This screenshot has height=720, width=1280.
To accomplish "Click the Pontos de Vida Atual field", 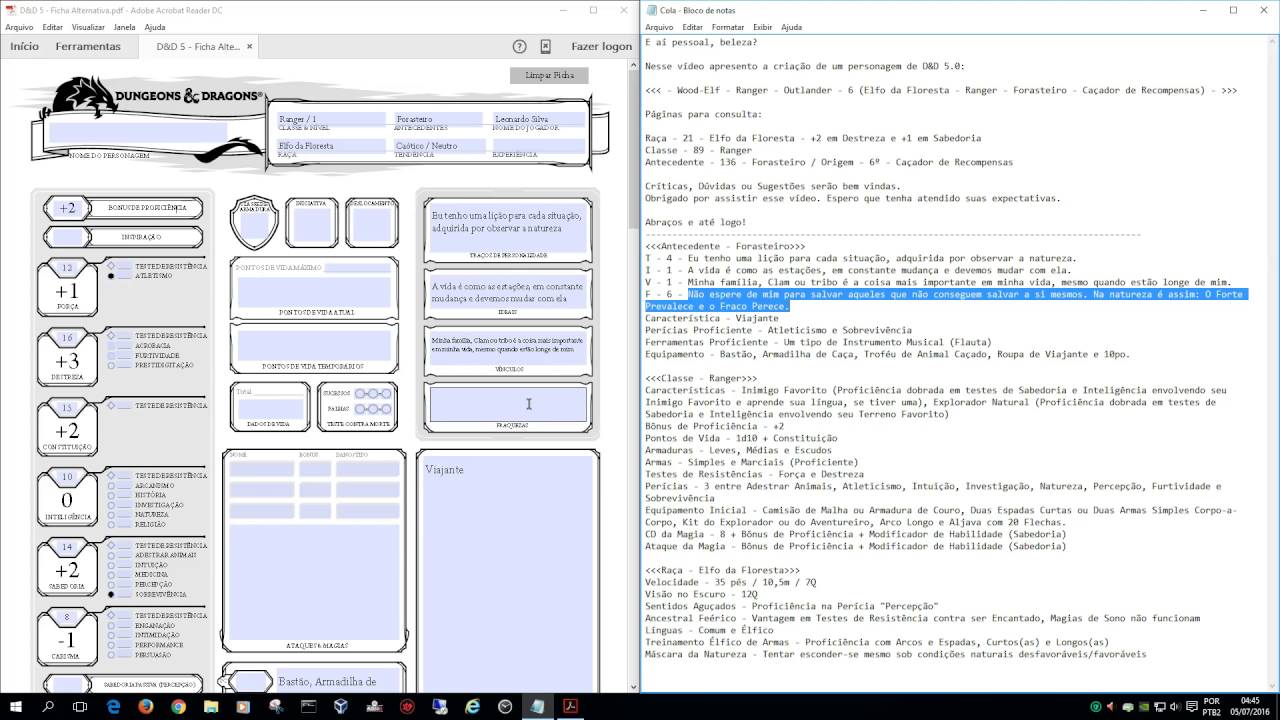I will [x=312, y=292].
